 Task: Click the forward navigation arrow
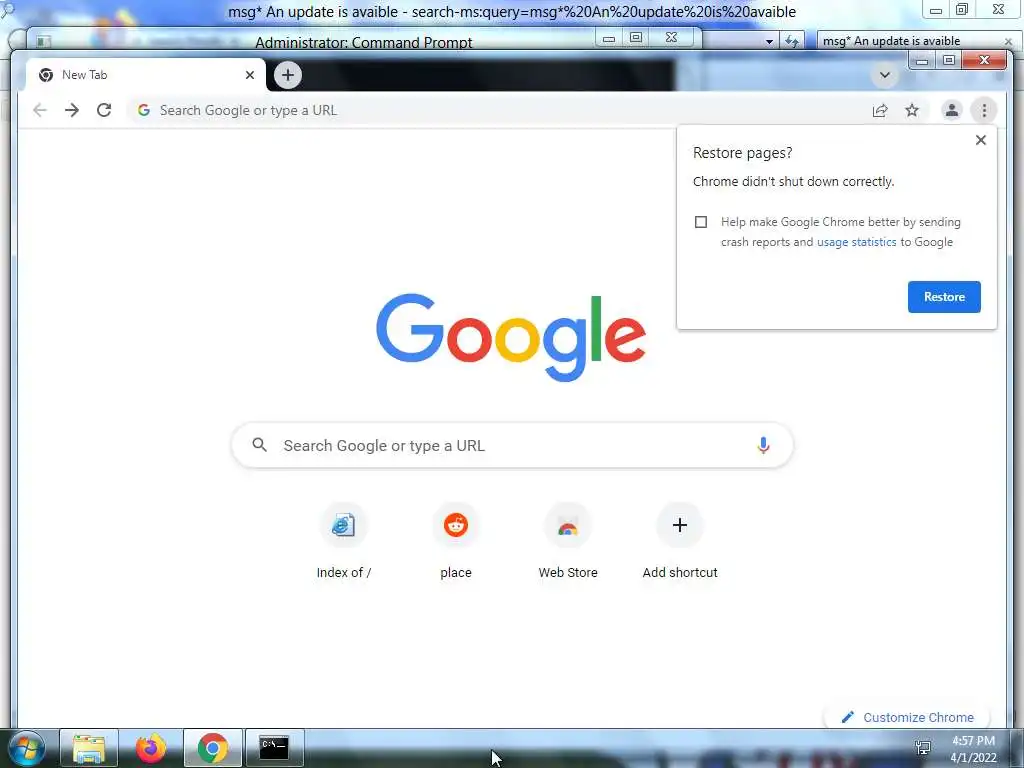(72, 110)
